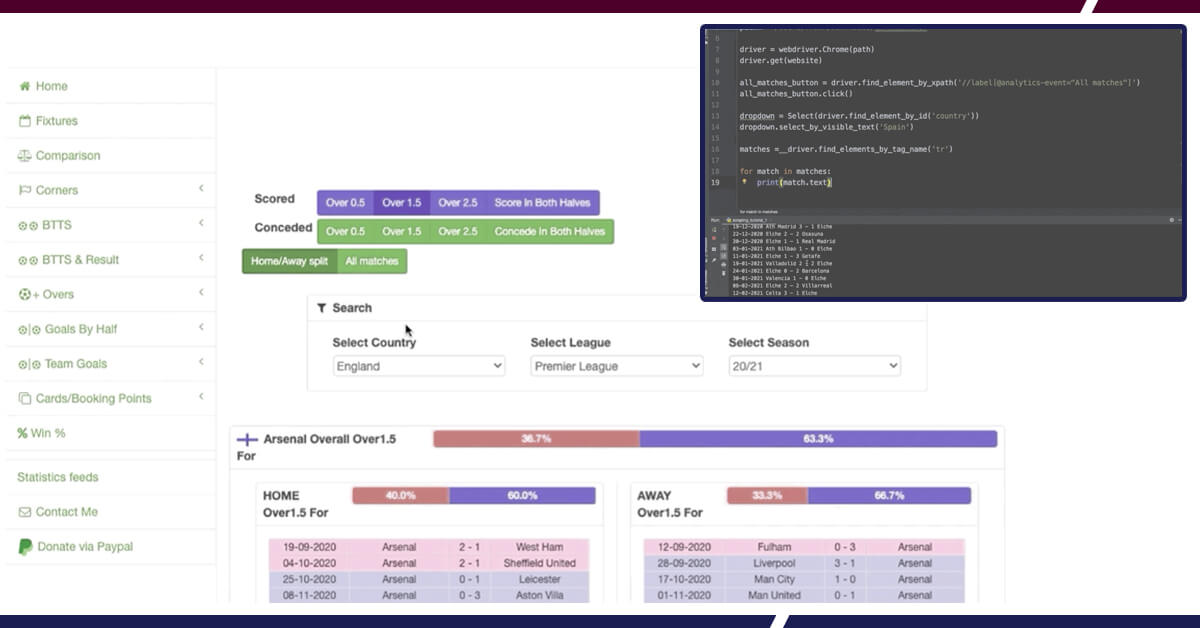The image size is (1200, 628).
Task: Click the Goals By Half icon
Action: [28, 329]
